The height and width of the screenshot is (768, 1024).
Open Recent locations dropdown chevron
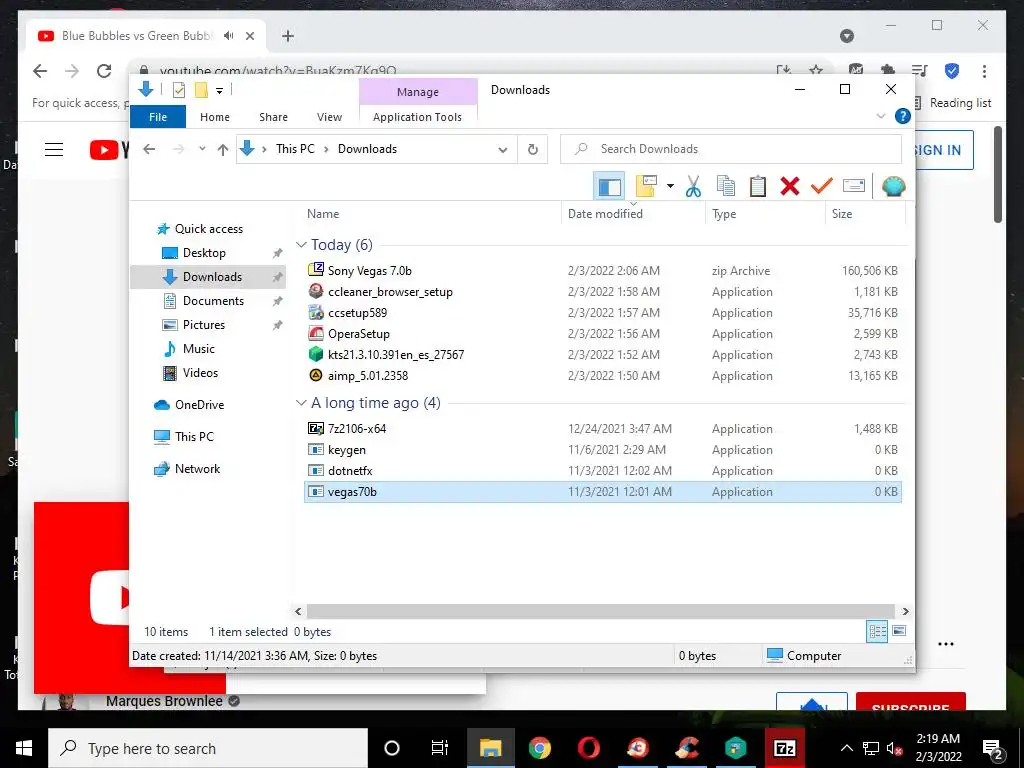tap(202, 149)
